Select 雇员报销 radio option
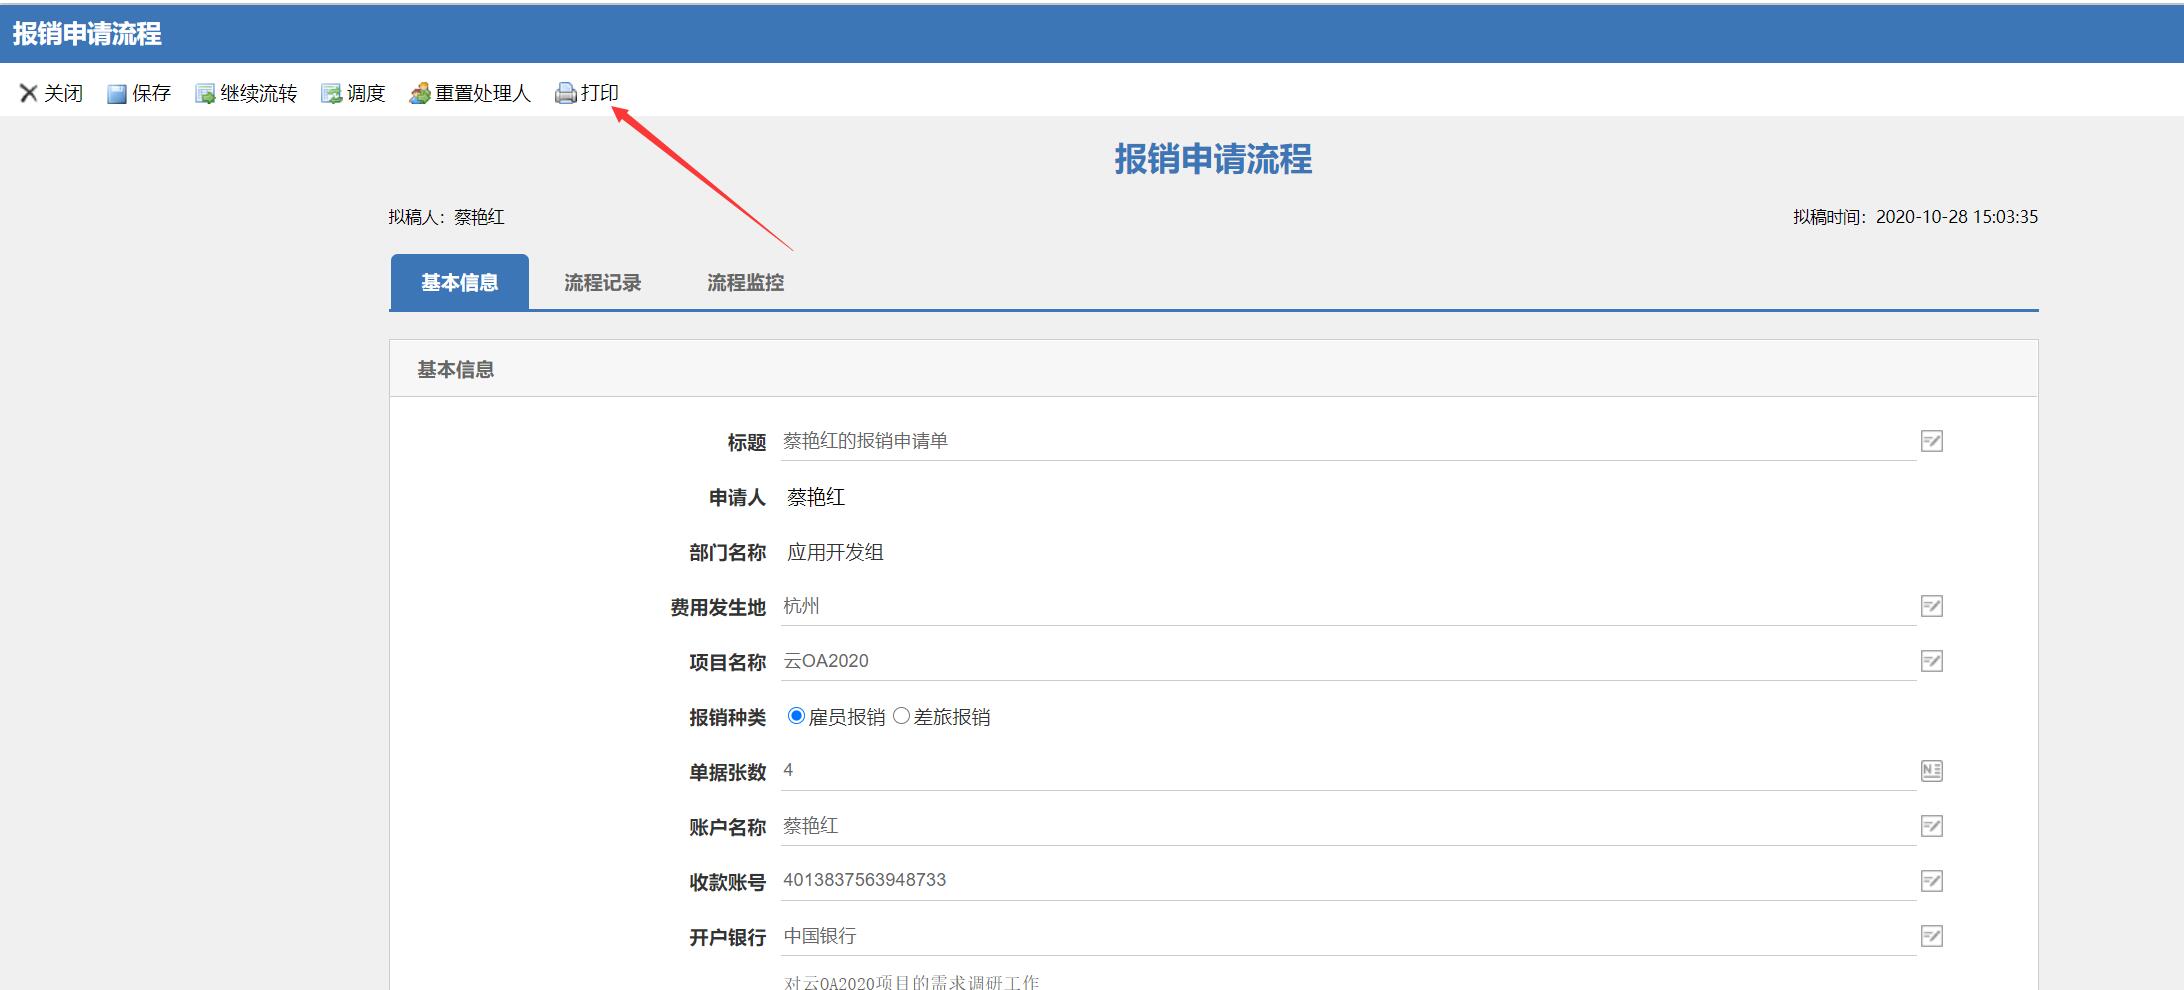Viewport: 2184px width, 990px height. tap(796, 716)
